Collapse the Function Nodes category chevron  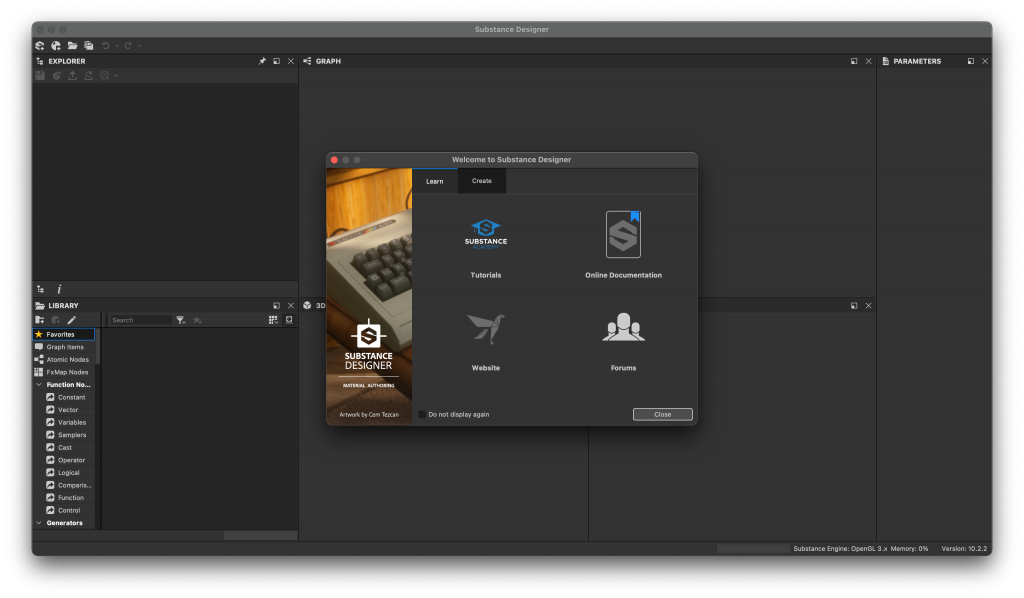(x=39, y=385)
